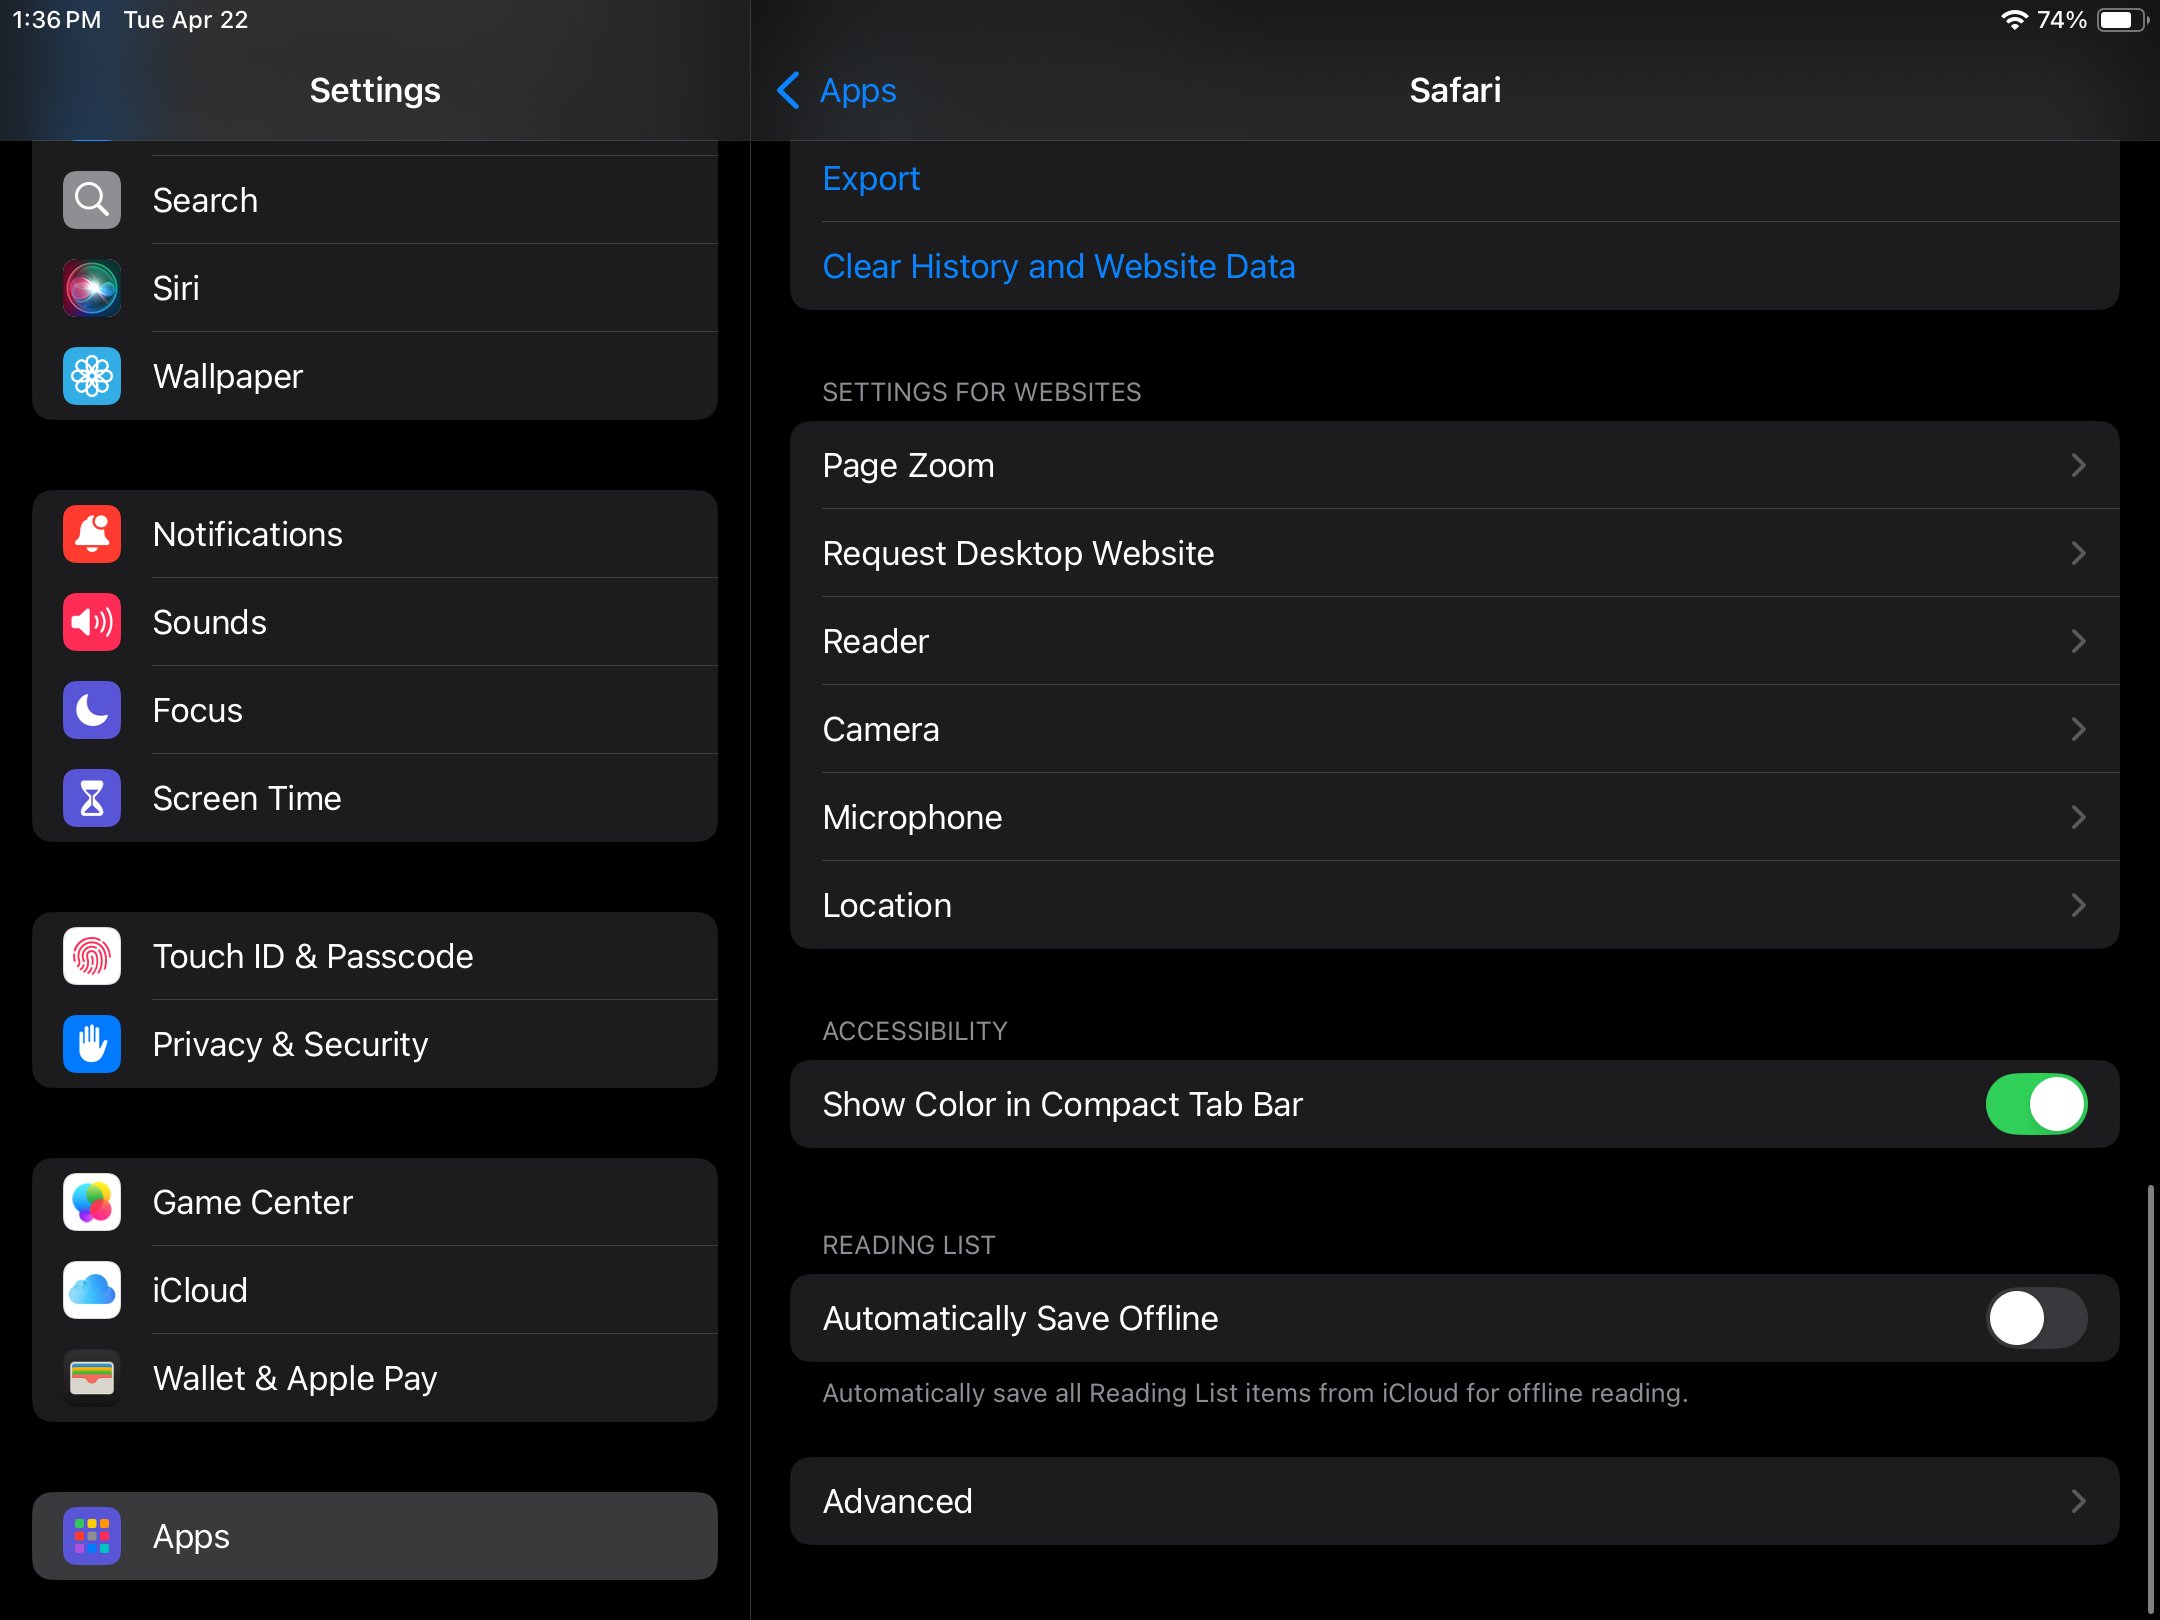Select Game Center label

pyautogui.click(x=253, y=1202)
